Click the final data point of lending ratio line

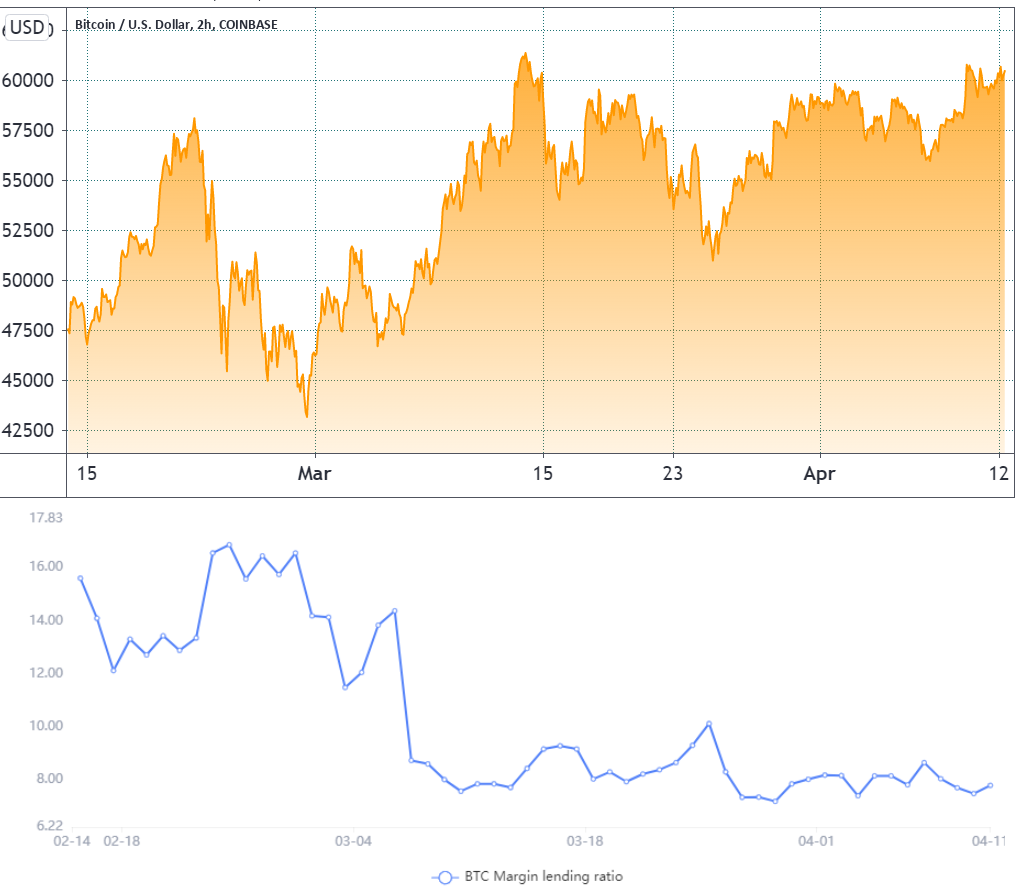click(990, 786)
